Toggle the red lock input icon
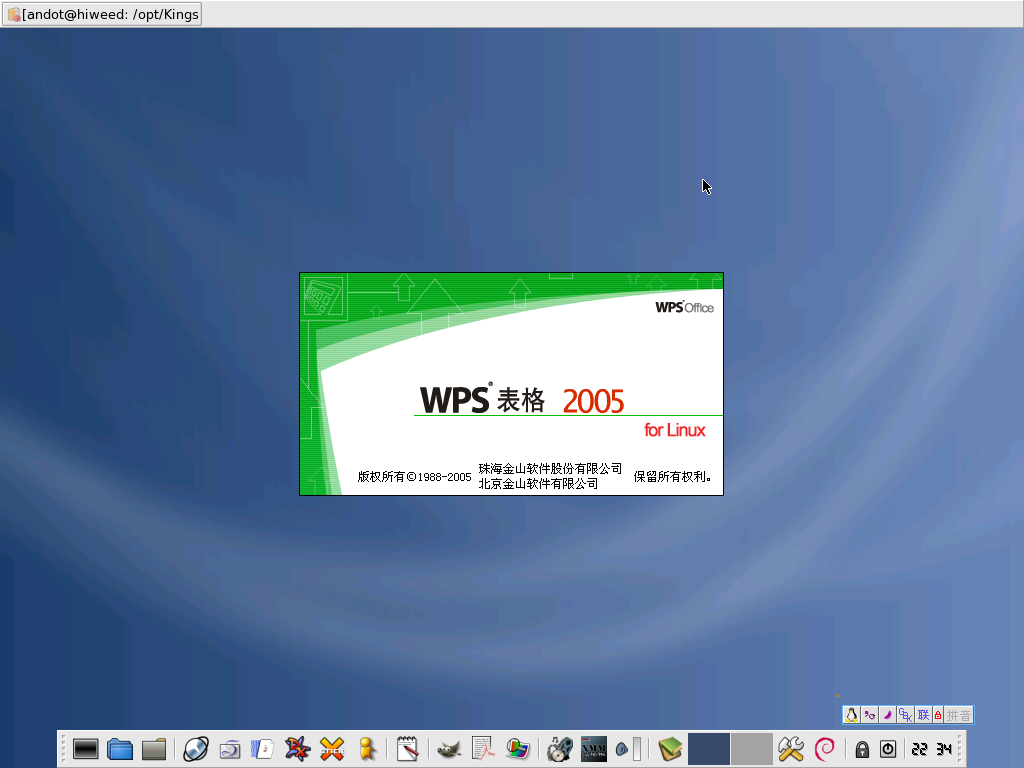1024x768 pixels. [938, 715]
